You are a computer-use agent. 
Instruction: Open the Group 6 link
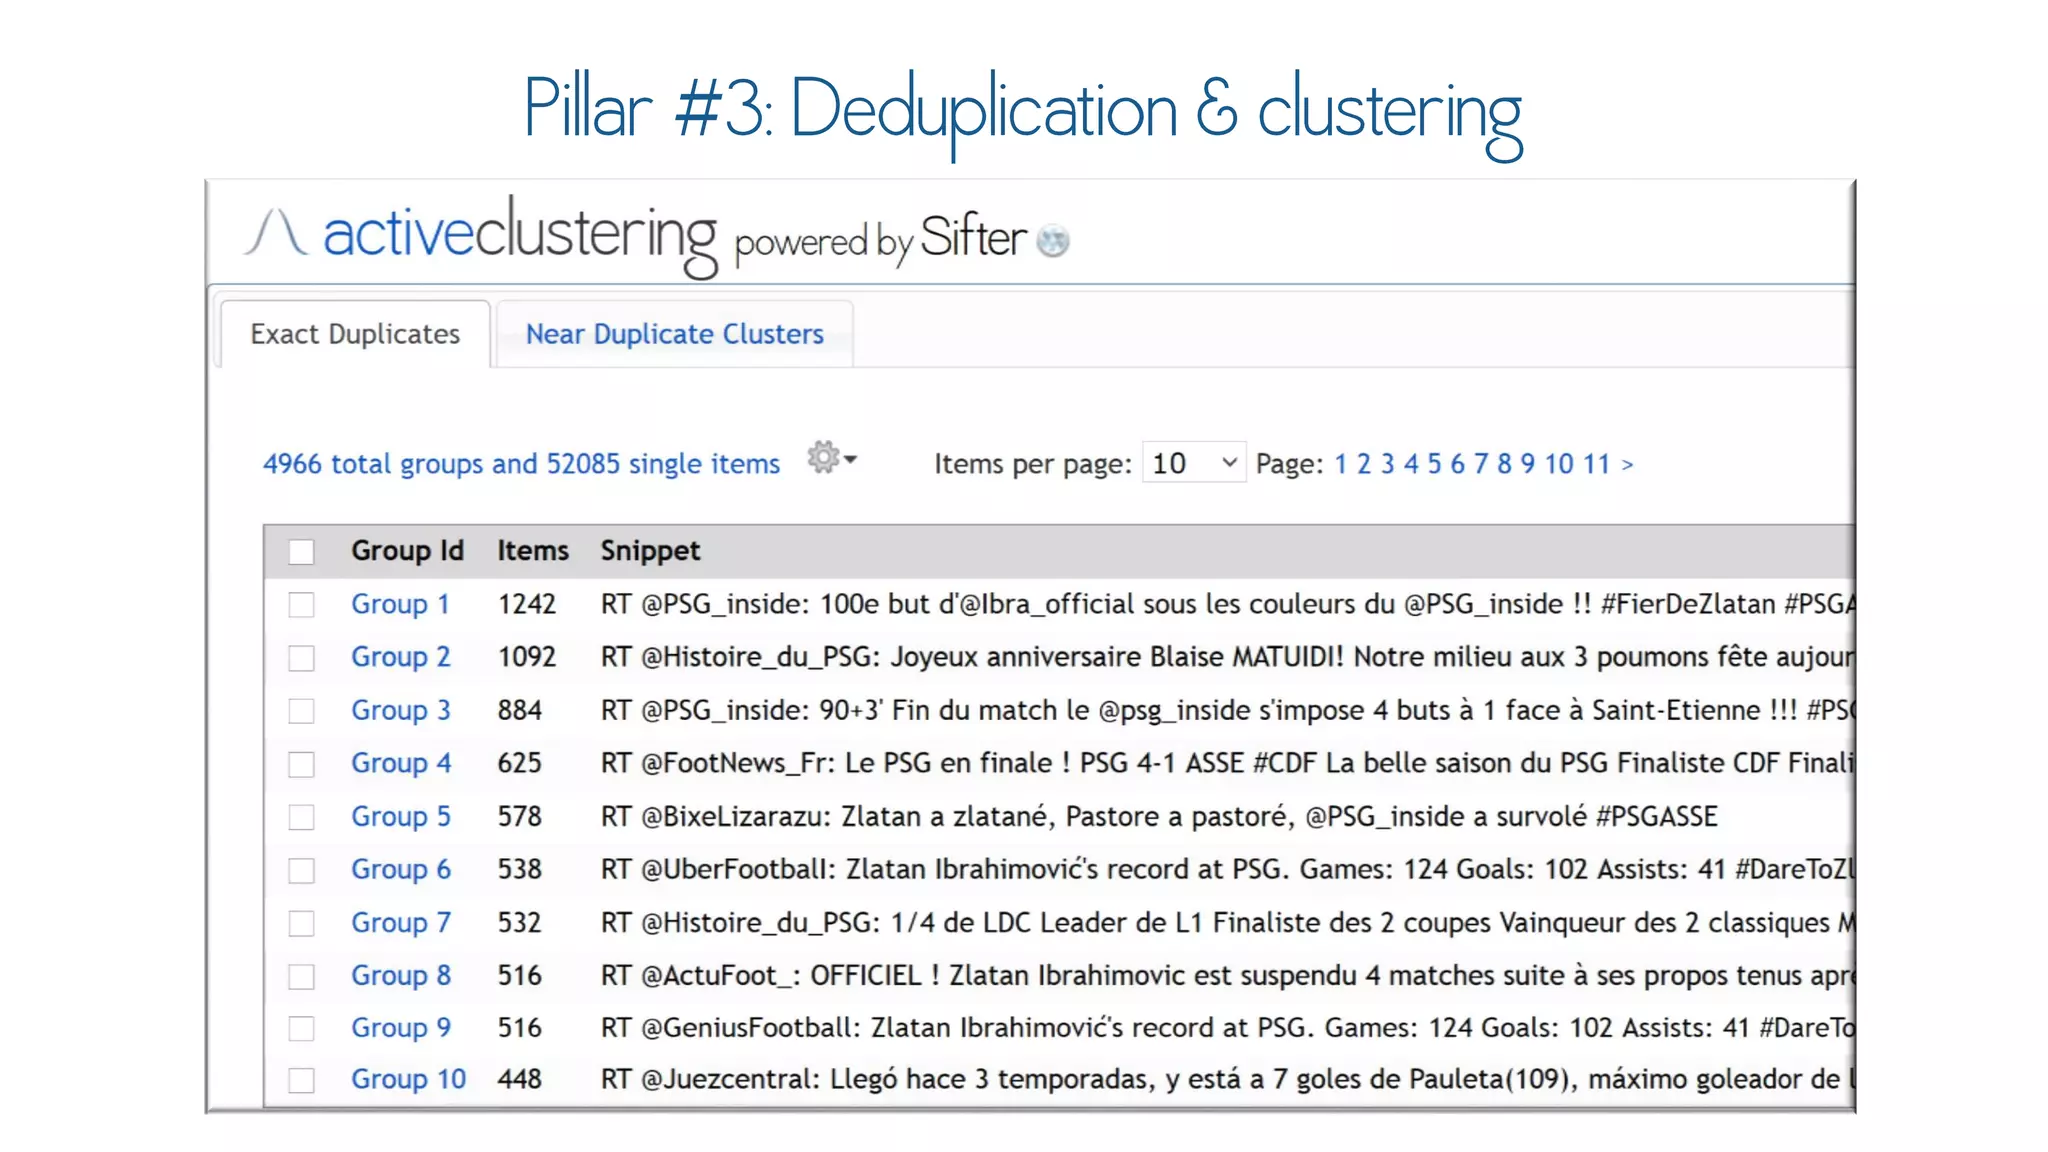400,869
